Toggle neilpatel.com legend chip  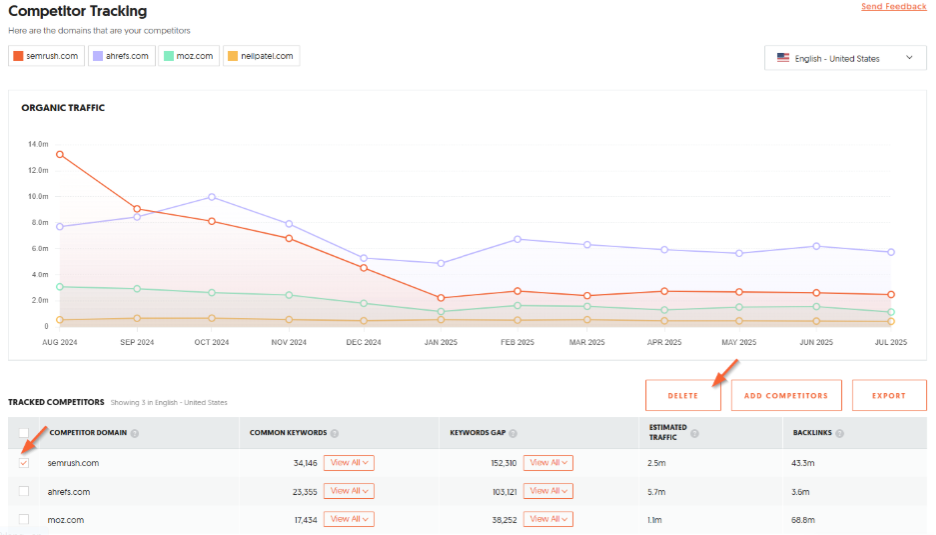(x=261, y=56)
